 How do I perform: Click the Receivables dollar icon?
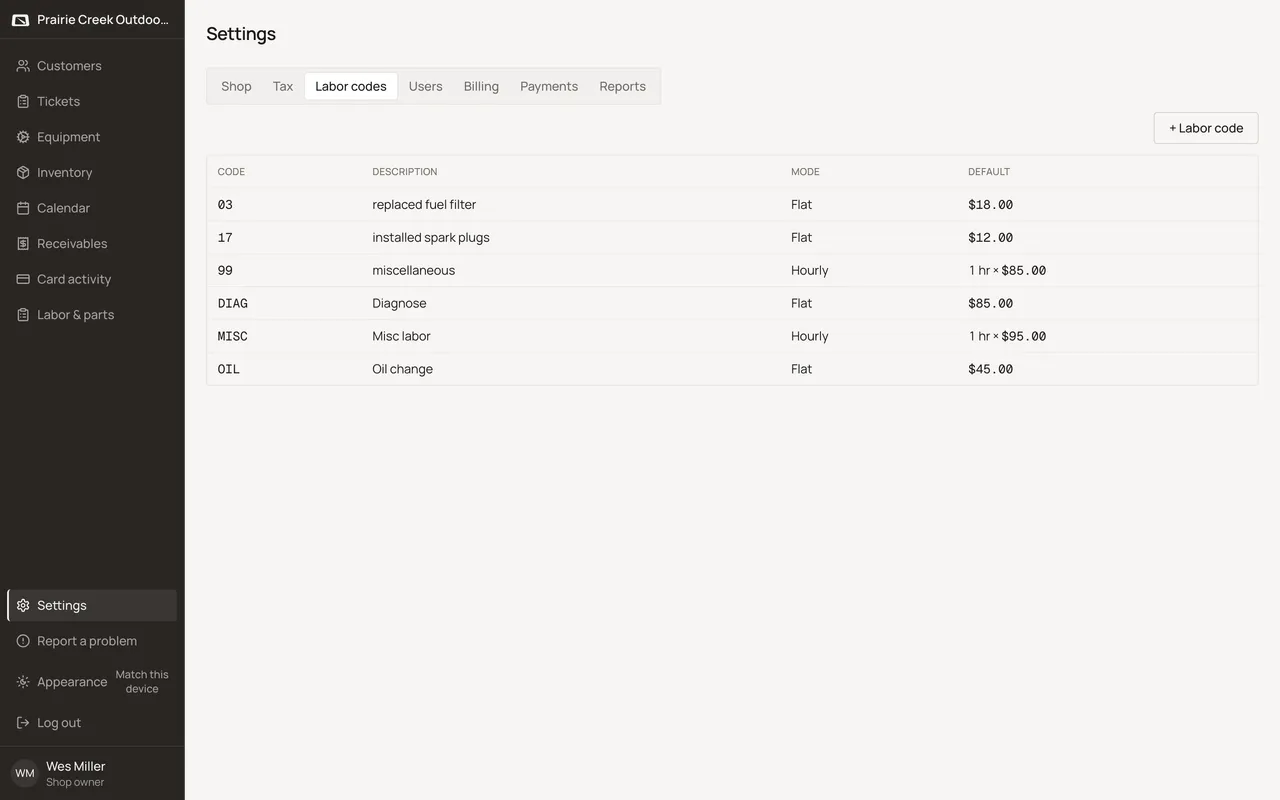coord(23,243)
